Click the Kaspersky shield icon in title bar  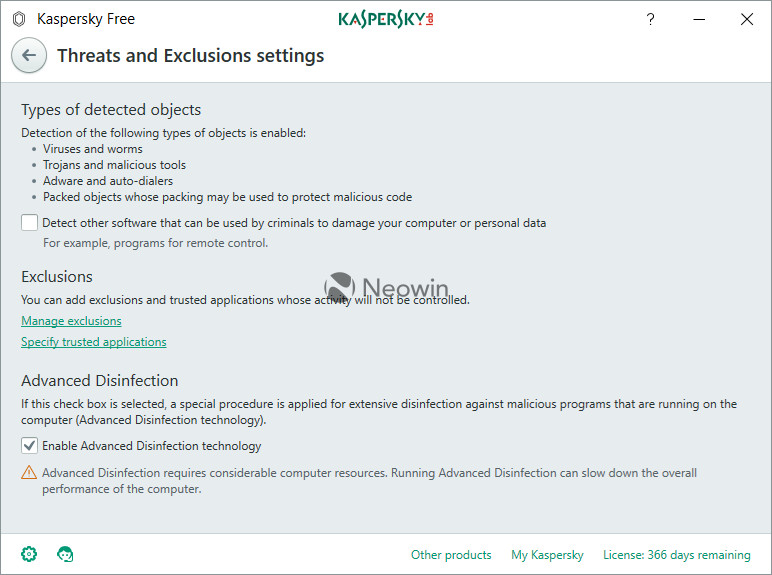click(19, 19)
